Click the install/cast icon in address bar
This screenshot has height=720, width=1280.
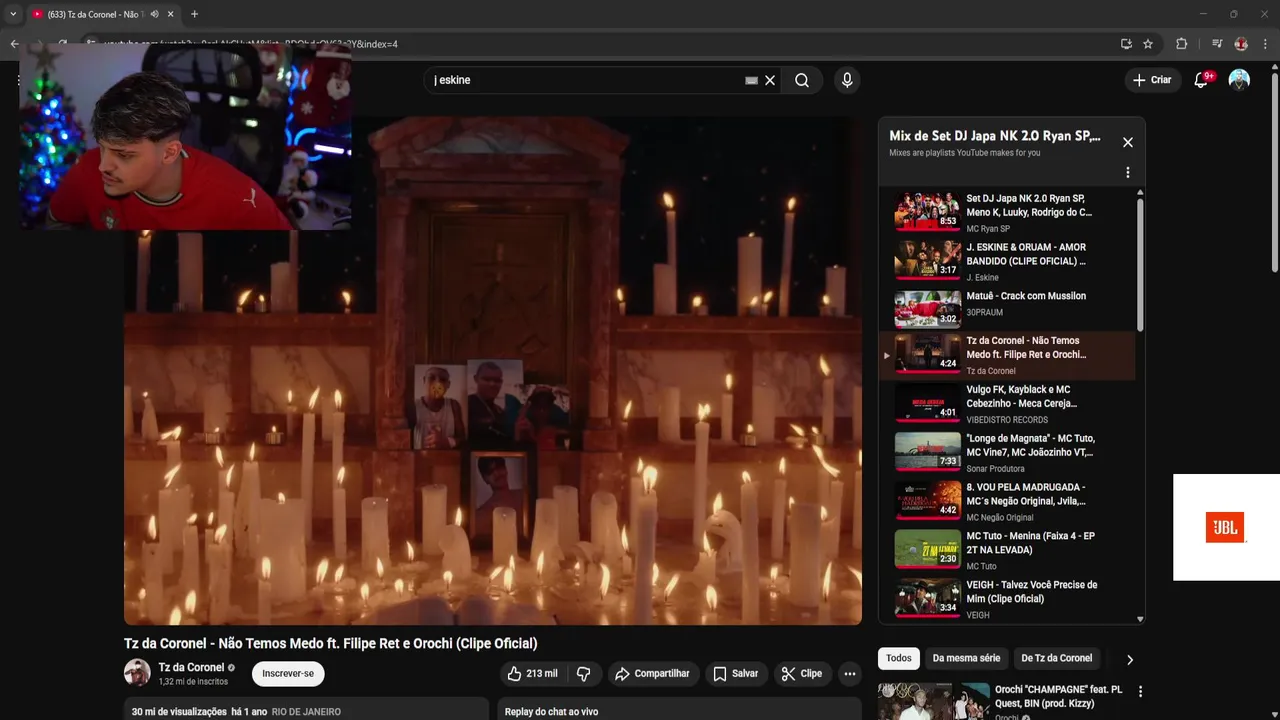(x=1126, y=44)
